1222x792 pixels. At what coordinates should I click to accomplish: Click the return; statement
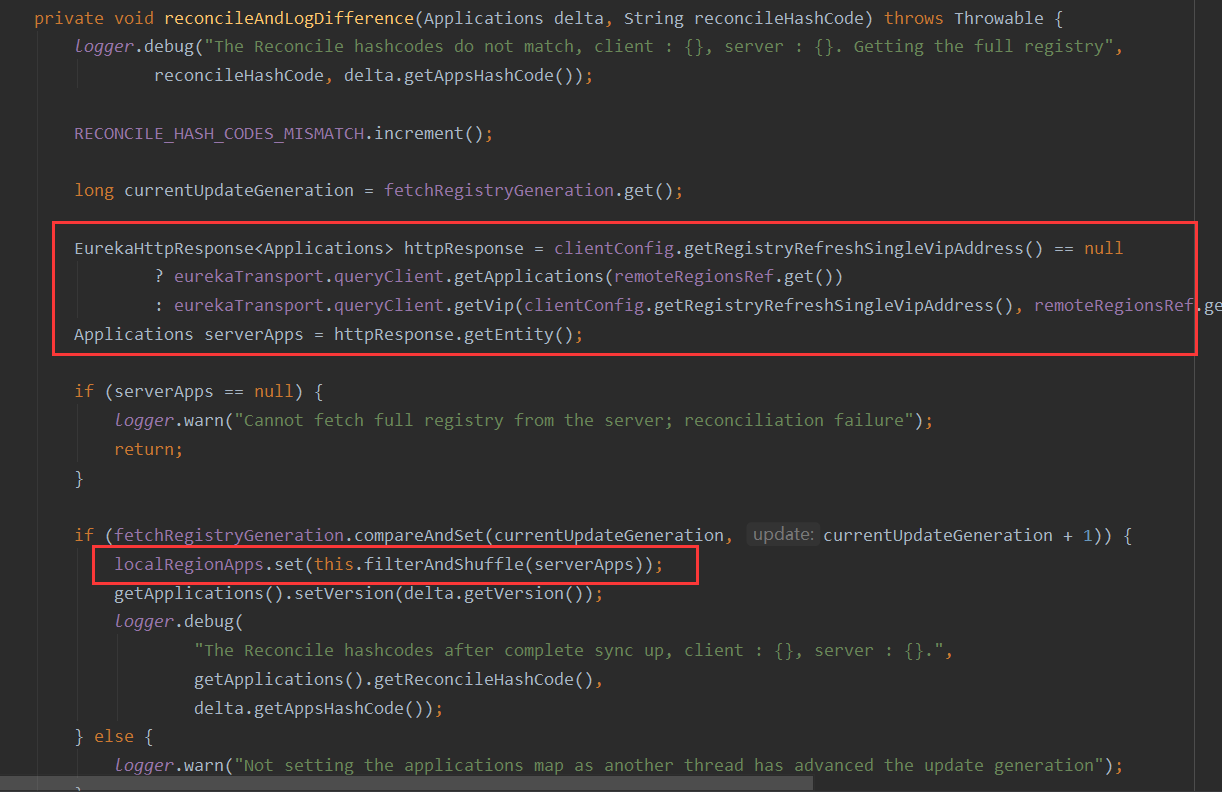coord(149,449)
